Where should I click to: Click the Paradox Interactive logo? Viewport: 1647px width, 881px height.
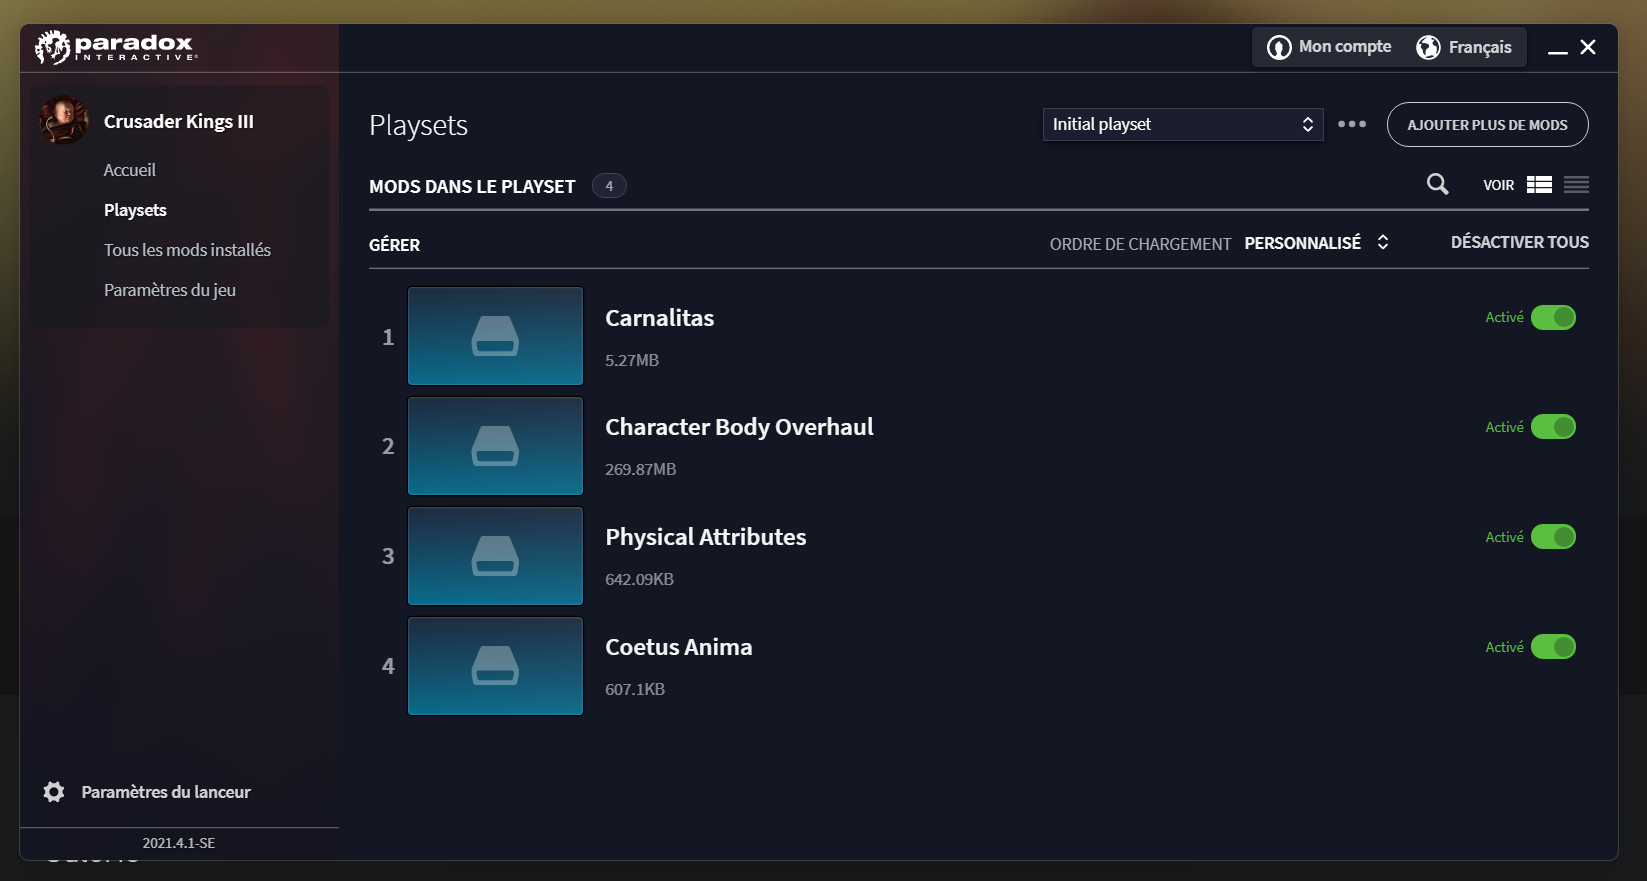[x=116, y=47]
